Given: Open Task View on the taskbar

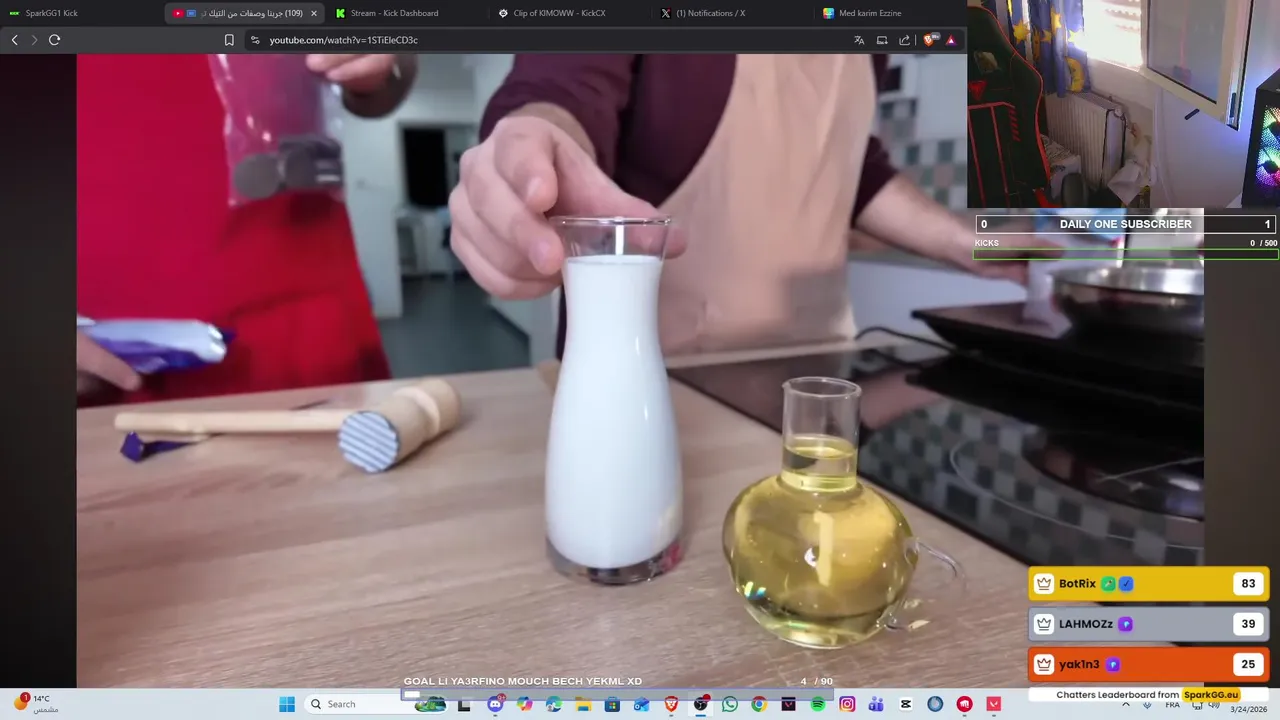Looking at the screenshot, I should (464, 704).
